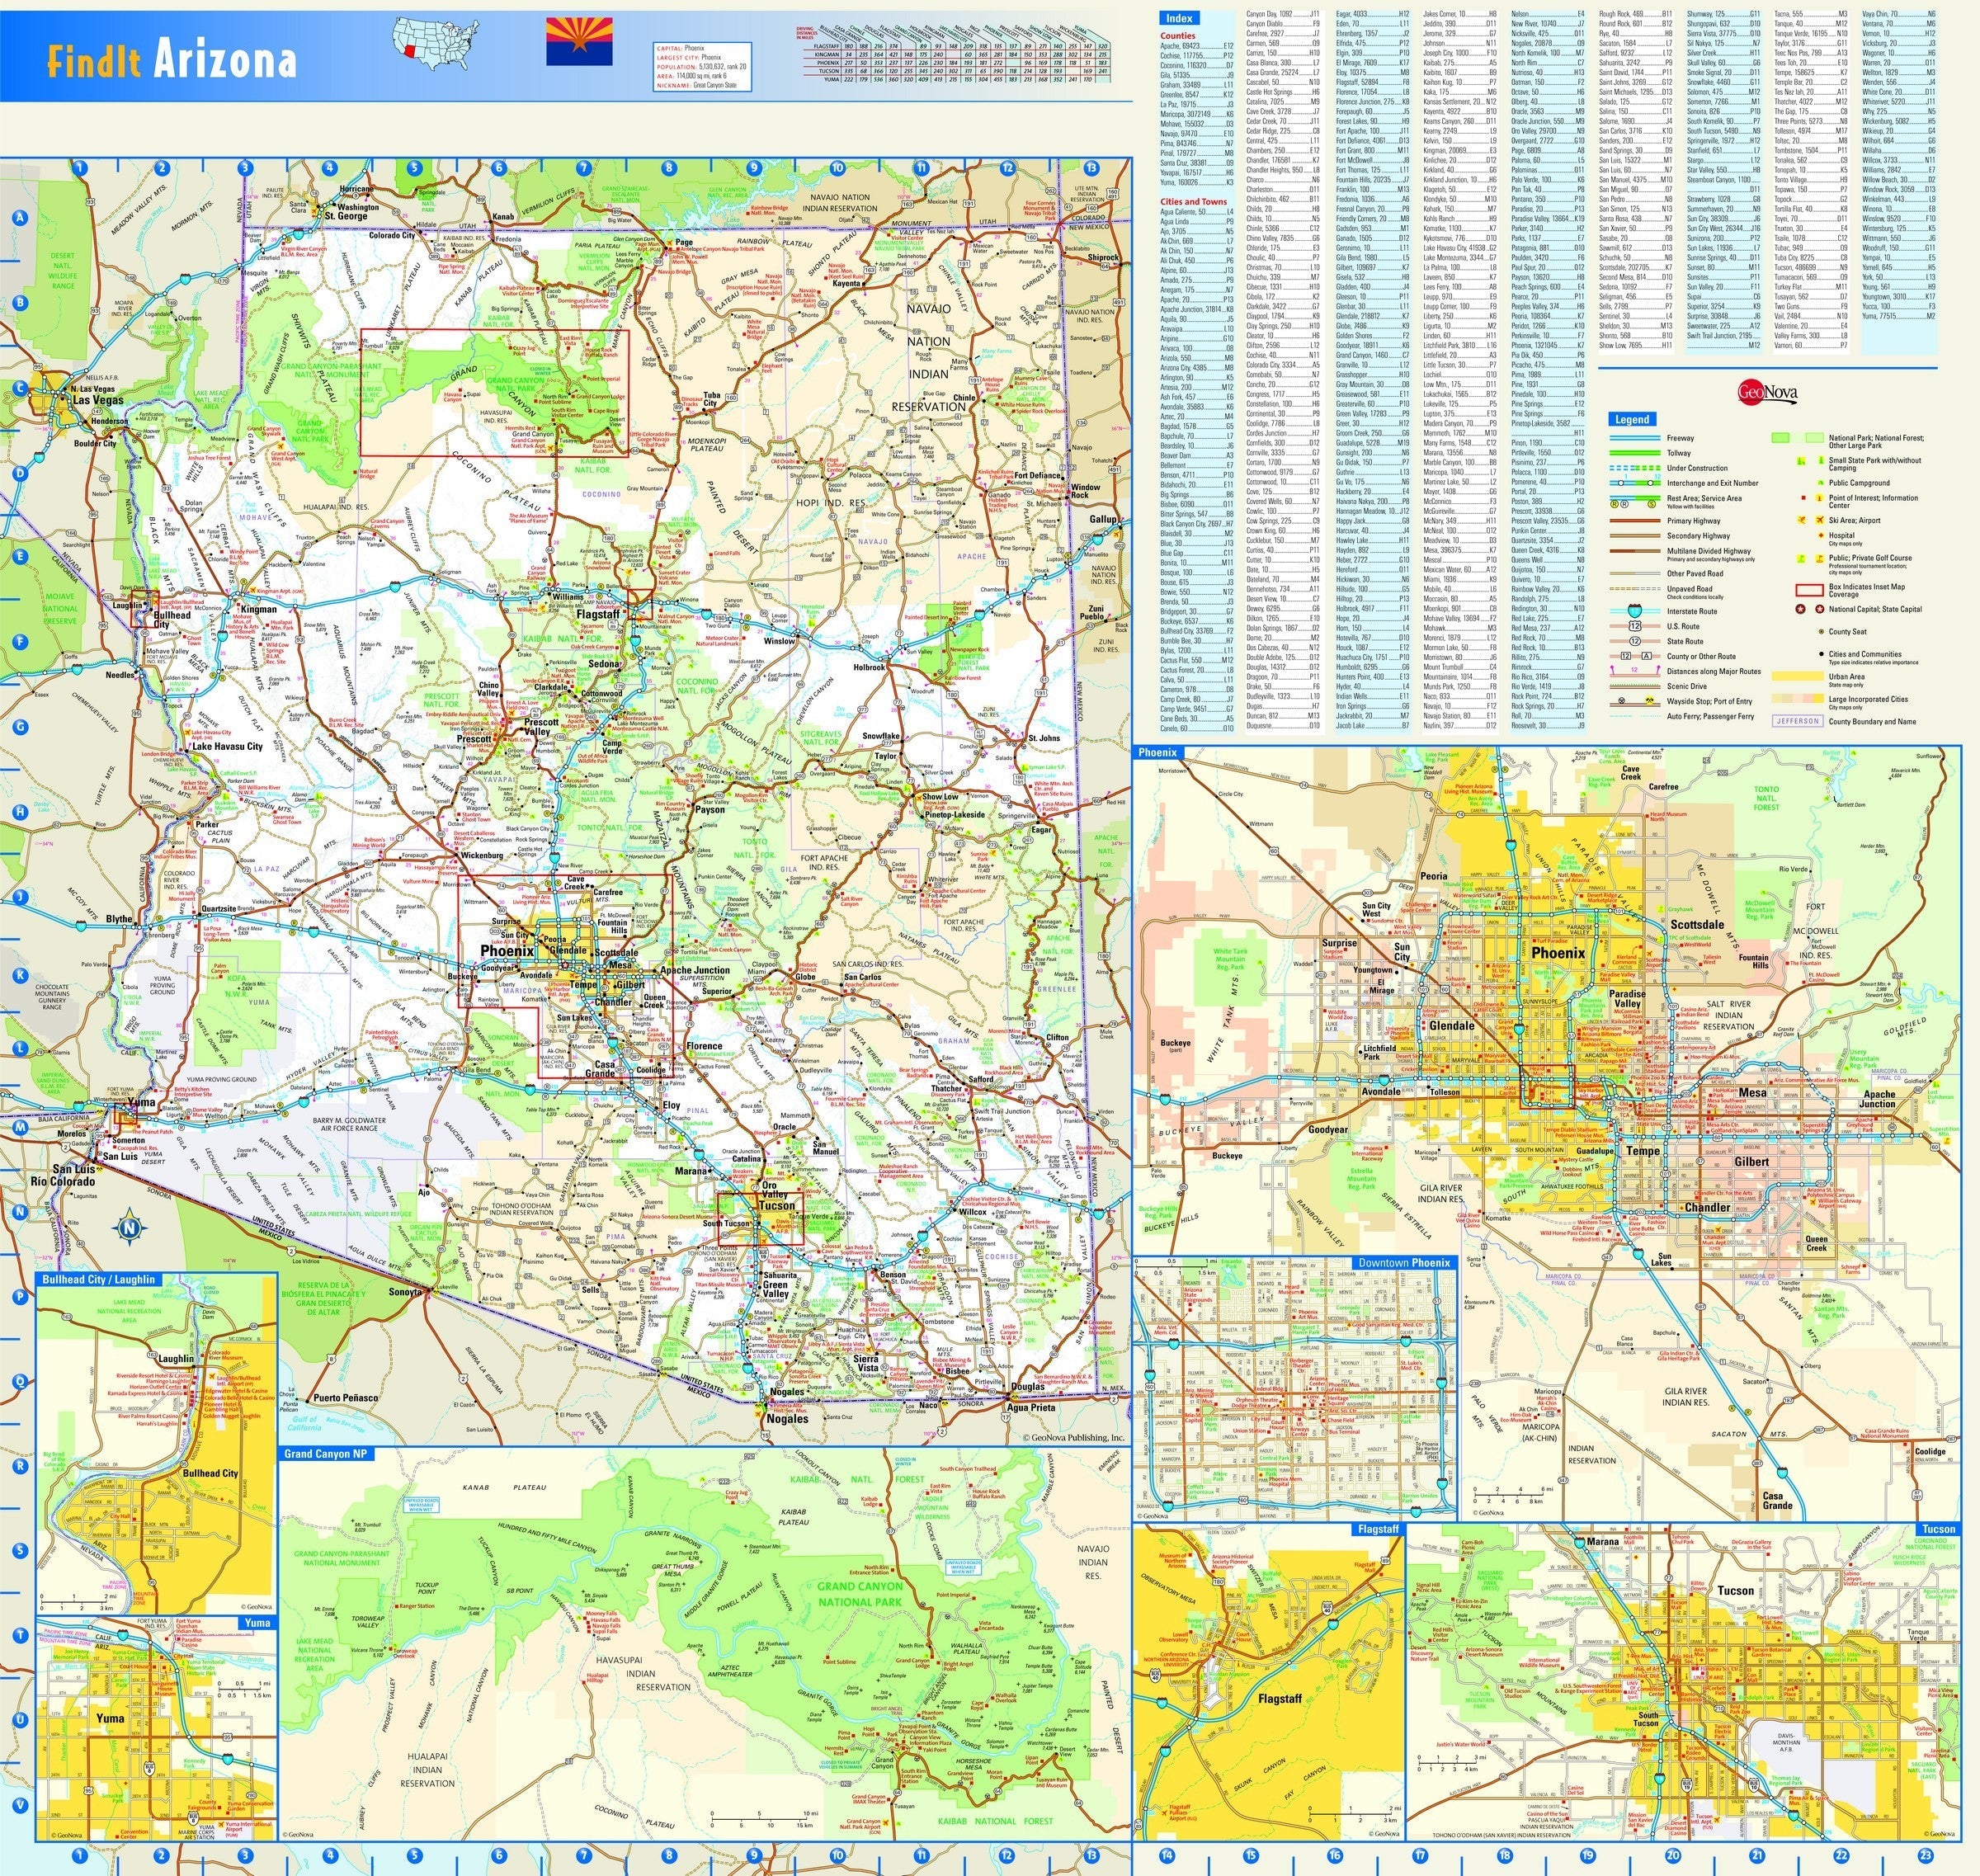Image resolution: width=1980 pixels, height=1876 pixels.
Task: Click the Arizona state facts box
Action: pyautogui.click(x=703, y=67)
